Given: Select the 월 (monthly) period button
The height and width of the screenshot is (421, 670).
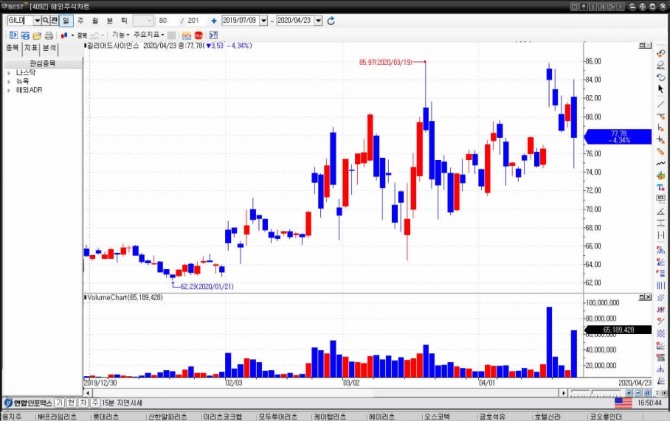Looking at the screenshot, I should pyautogui.click(x=95, y=21).
